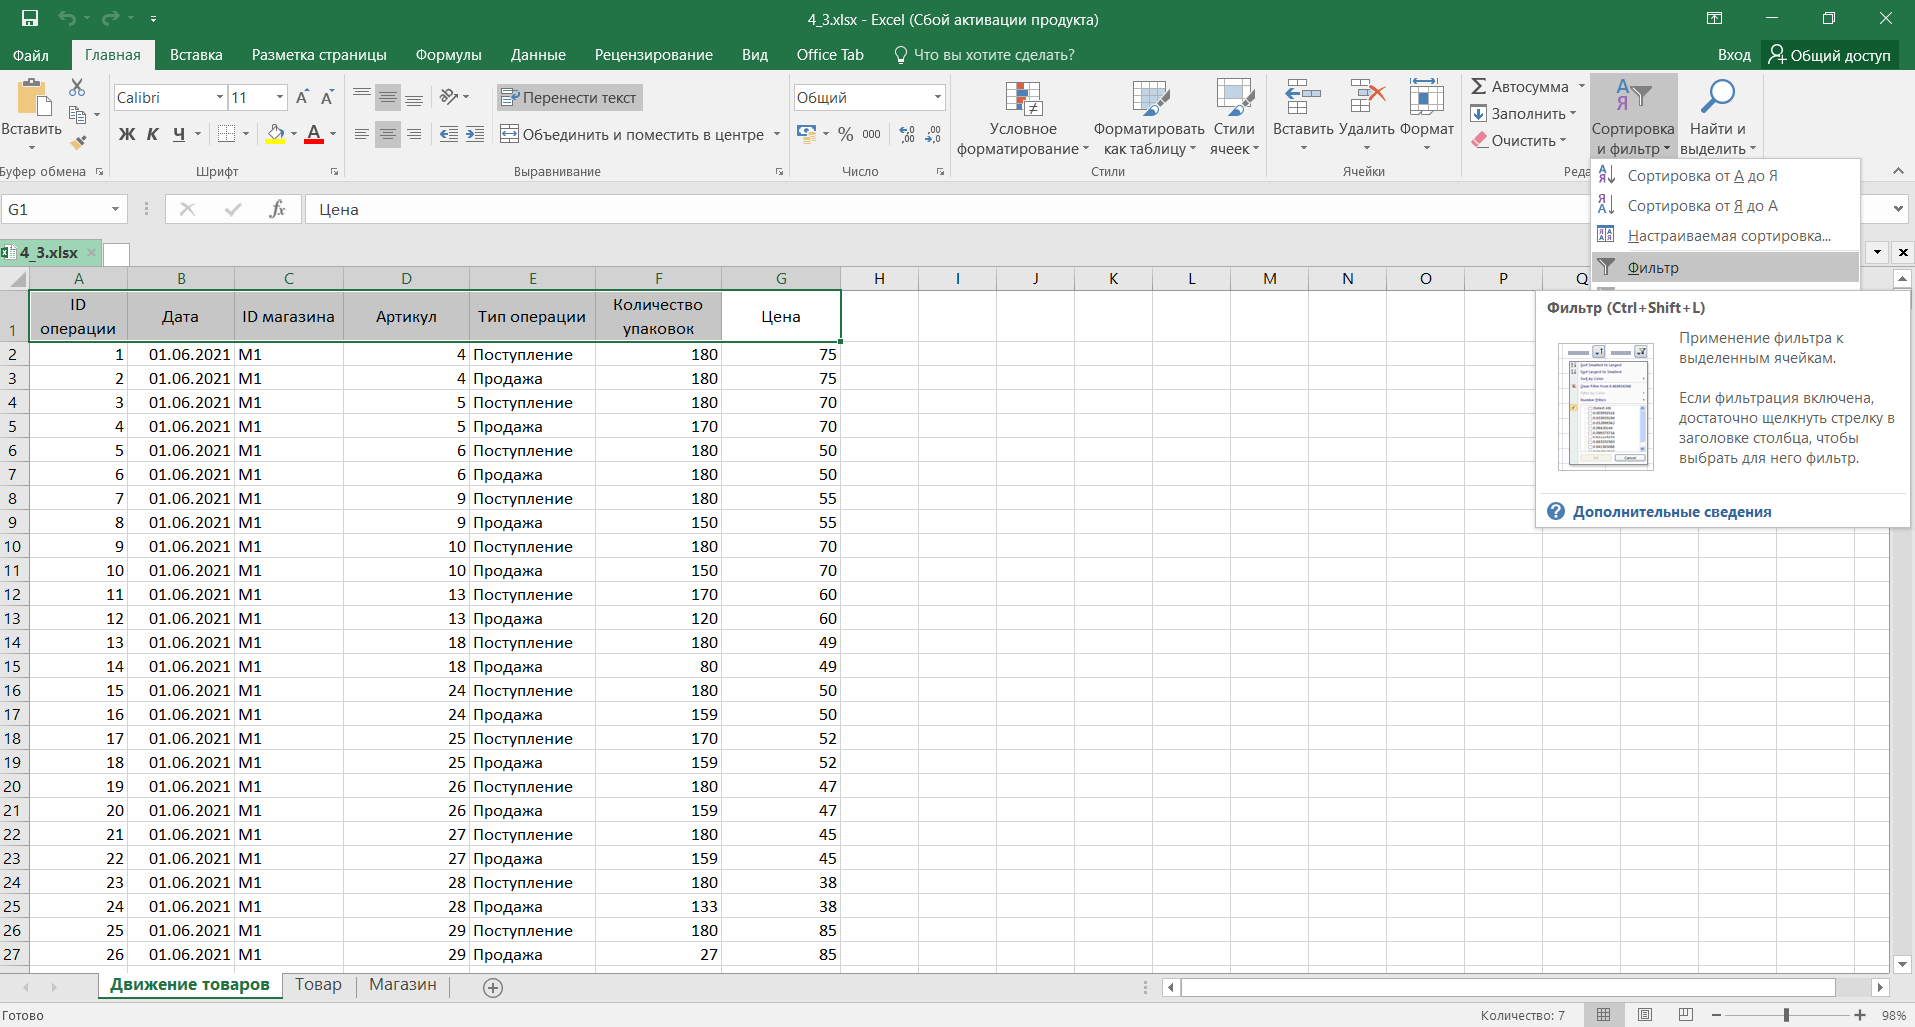Open the font size dropdown
Viewport: 1915px width, 1027px height.
pos(280,97)
